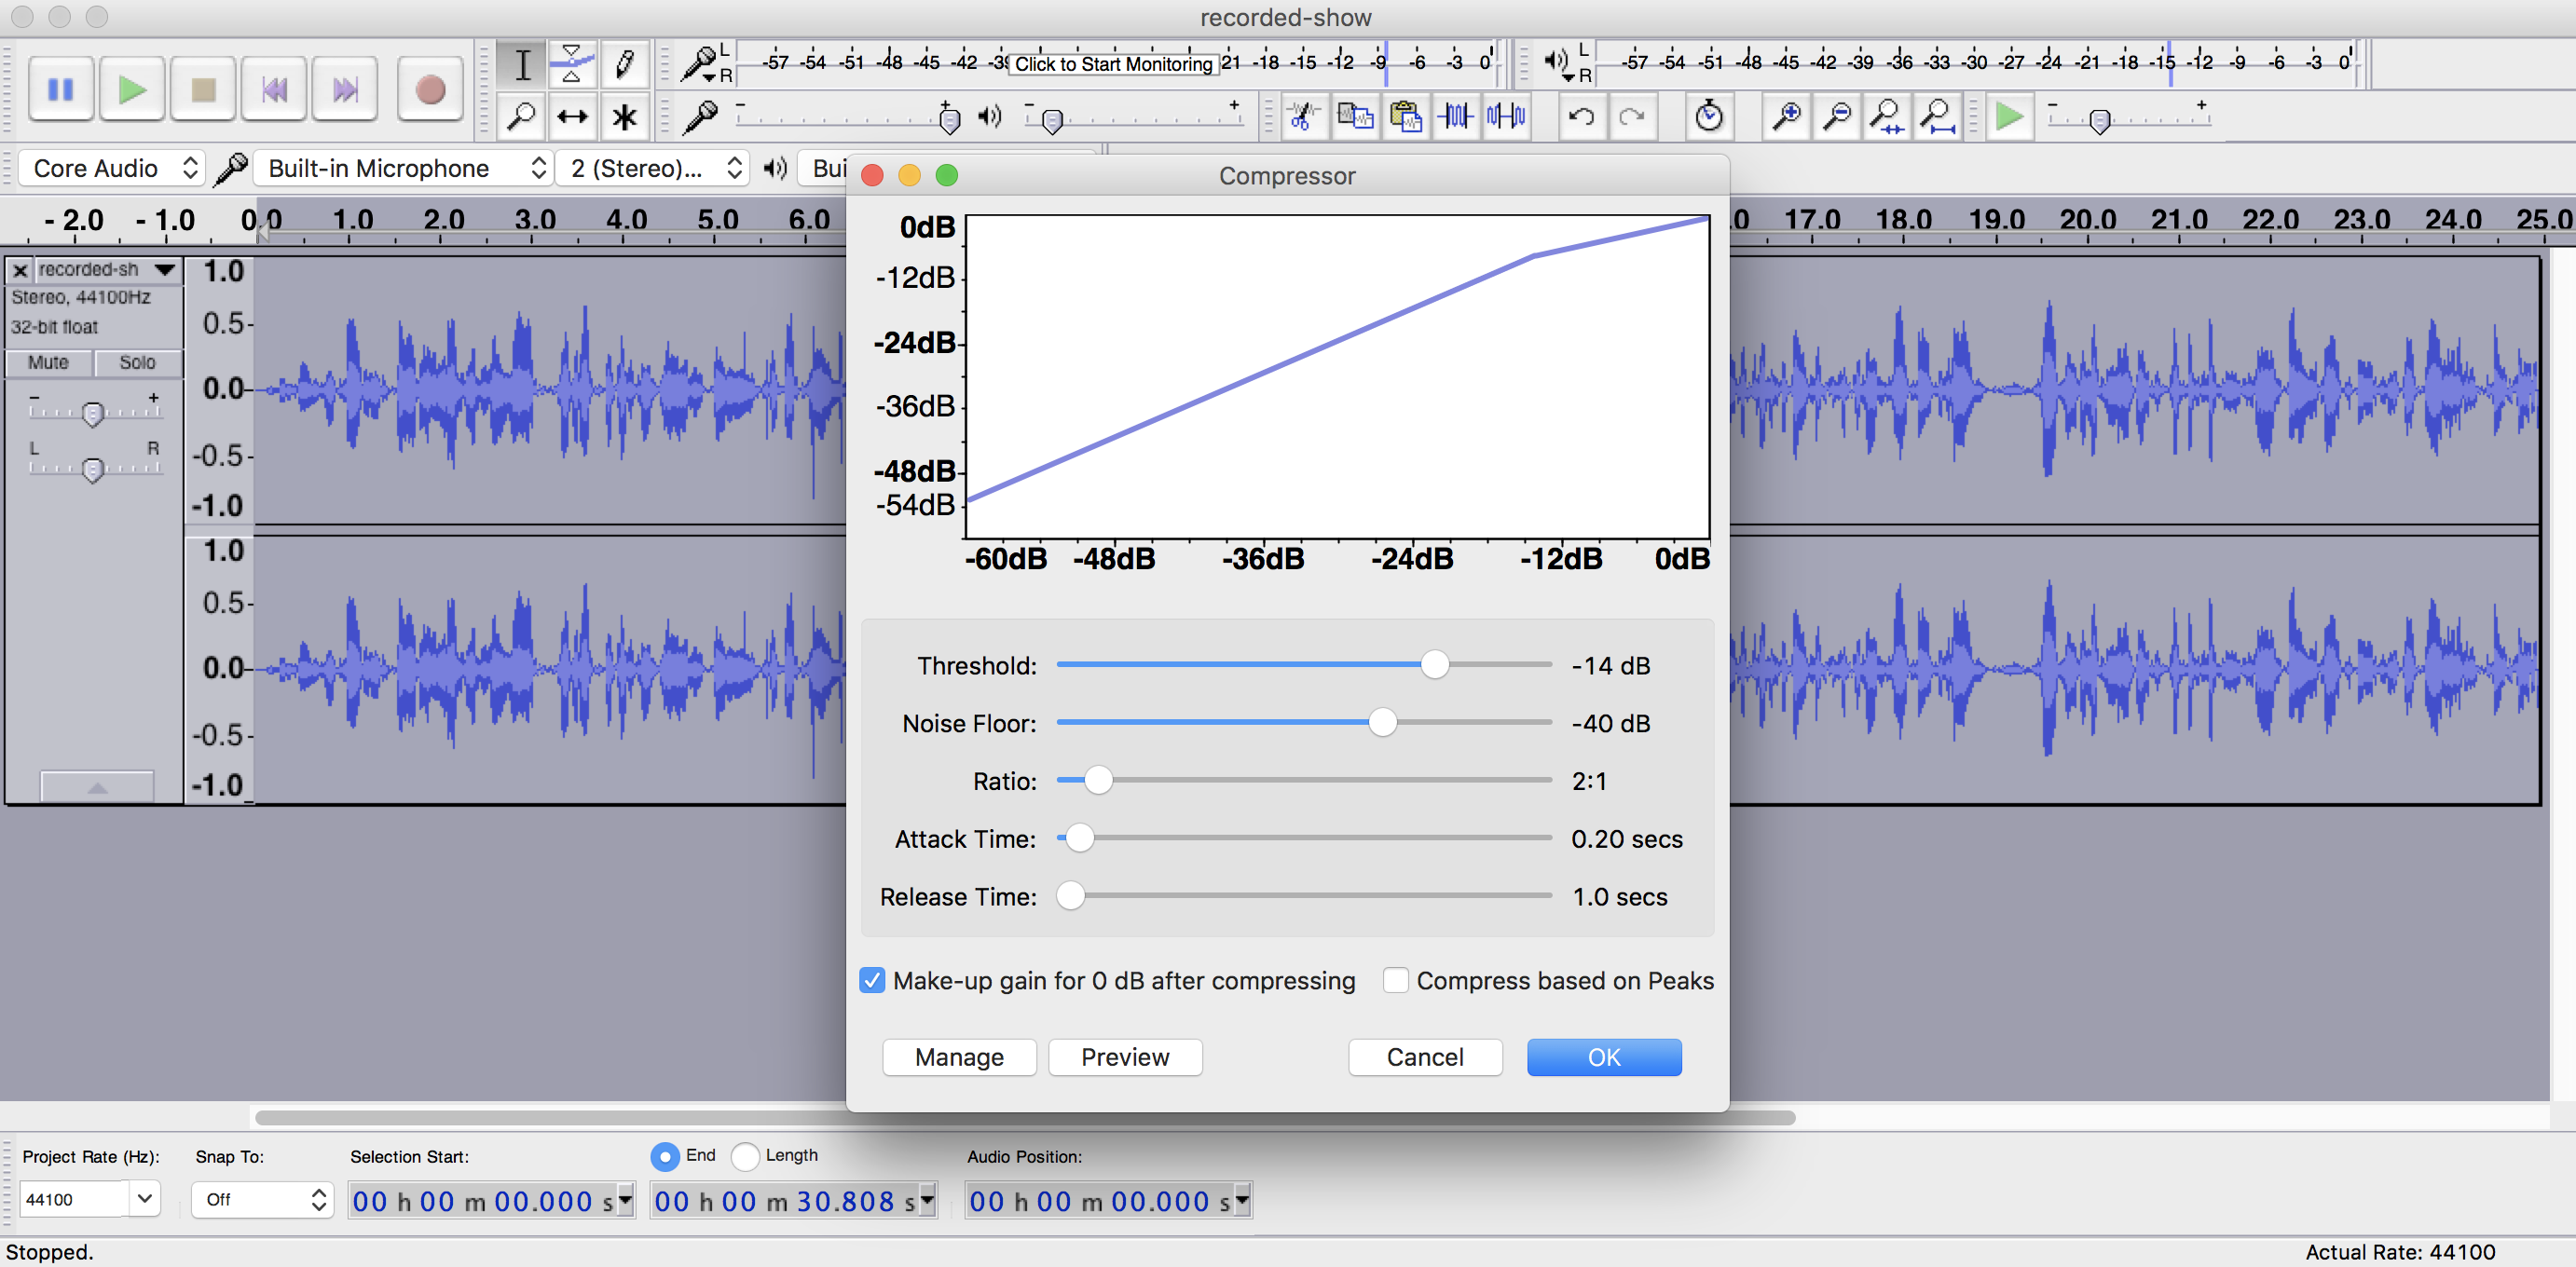Click the Redo arrow icon
The height and width of the screenshot is (1267, 2576).
(x=1632, y=117)
